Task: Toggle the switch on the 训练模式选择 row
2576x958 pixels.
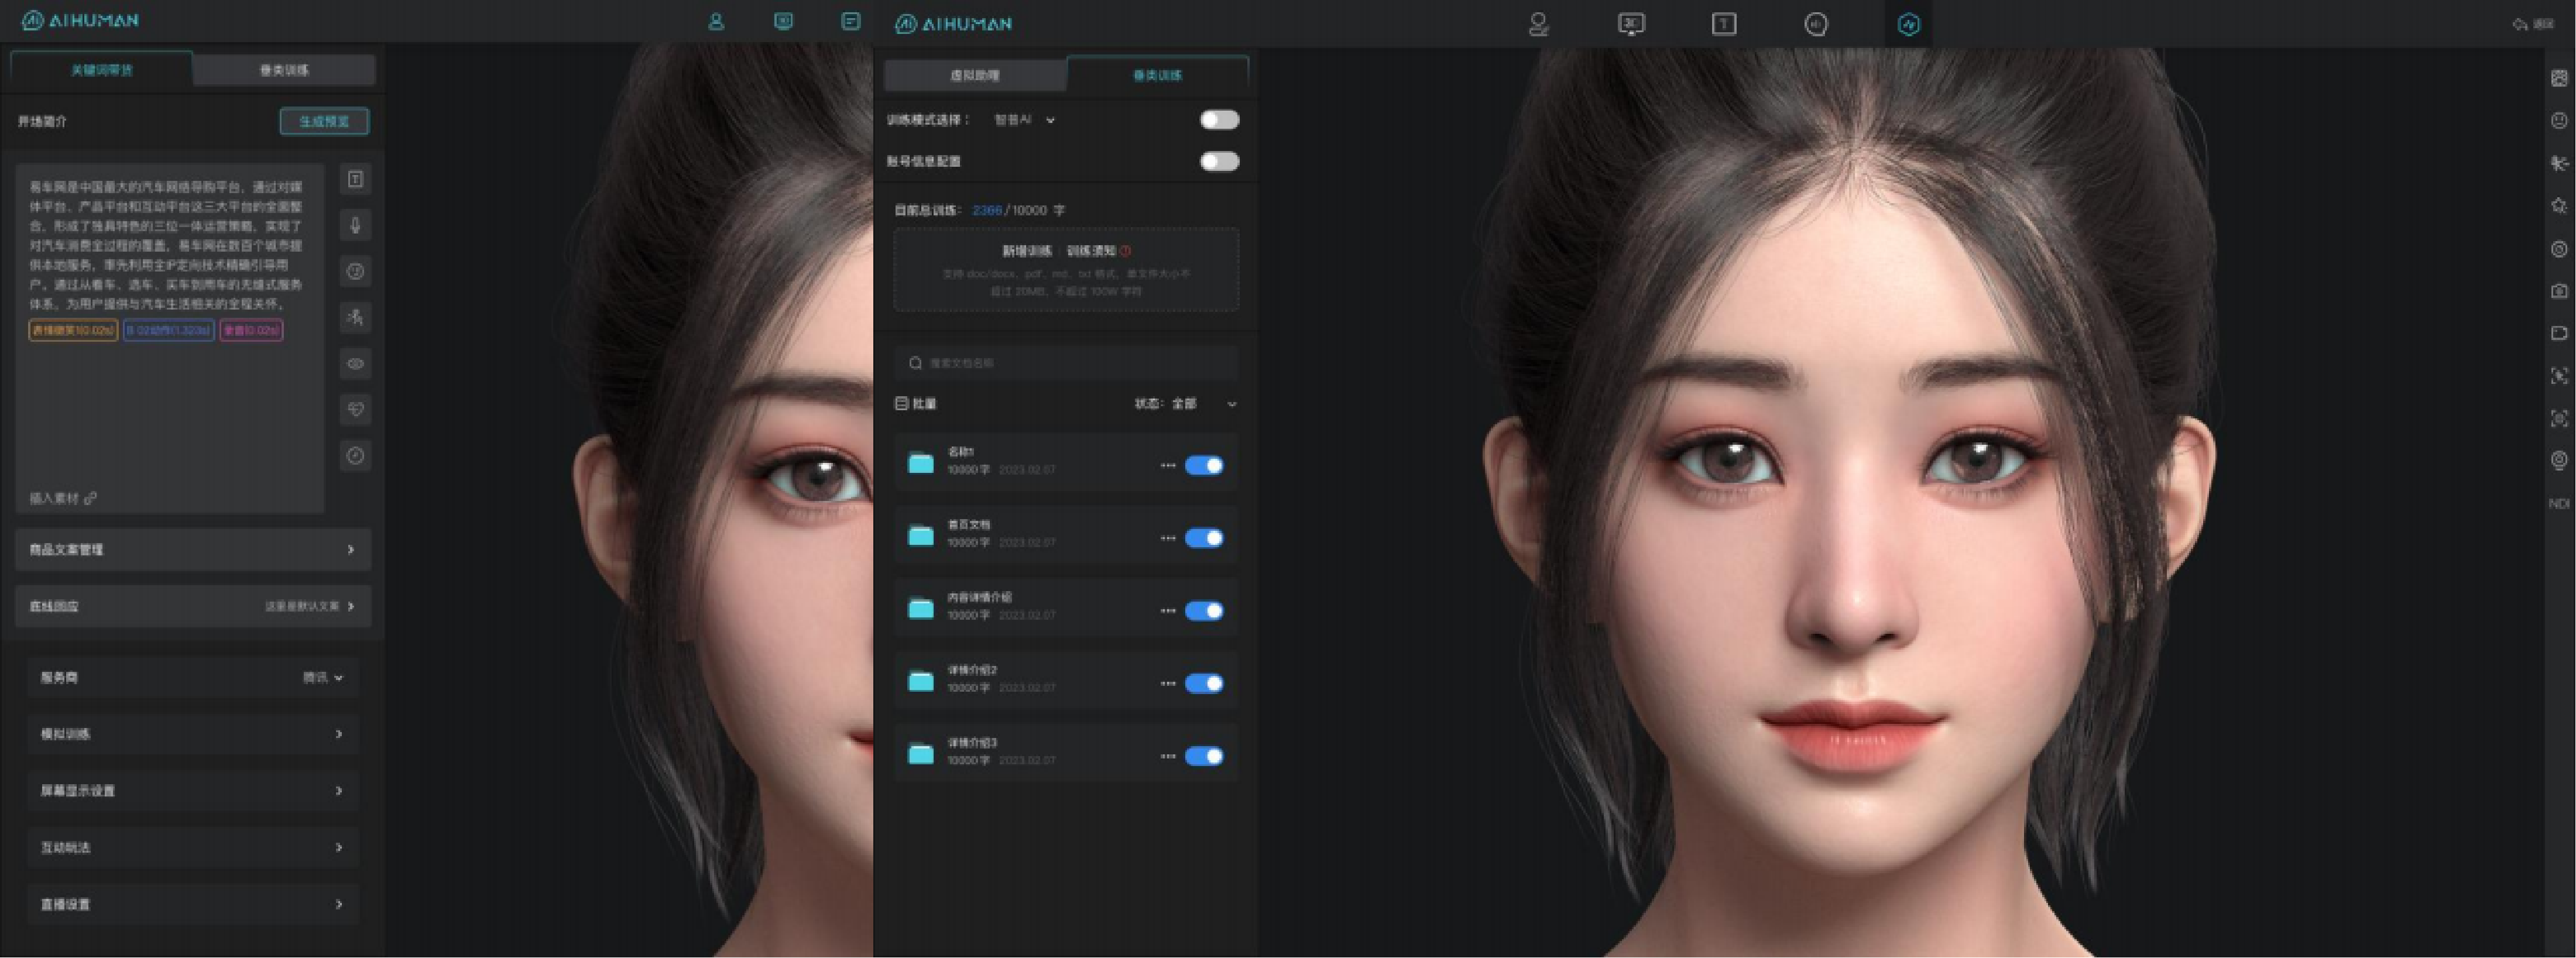Action: point(1219,120)
